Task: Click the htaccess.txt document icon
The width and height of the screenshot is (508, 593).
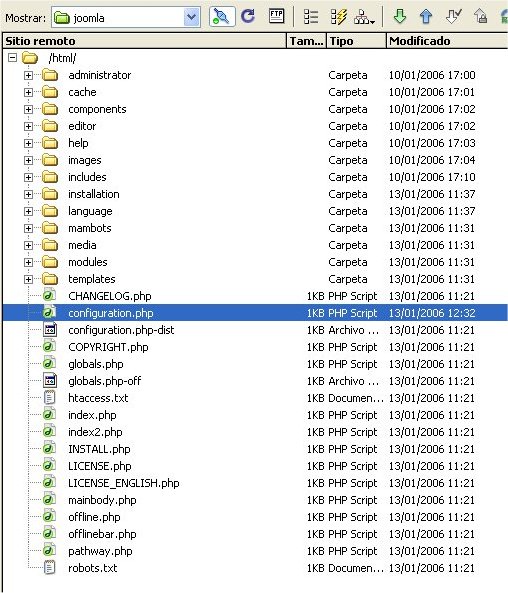Action: point(50,397)
